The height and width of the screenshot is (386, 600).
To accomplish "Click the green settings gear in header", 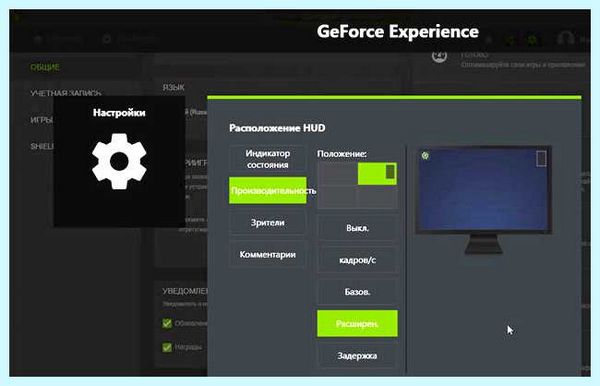I will (x=532, y=39).
